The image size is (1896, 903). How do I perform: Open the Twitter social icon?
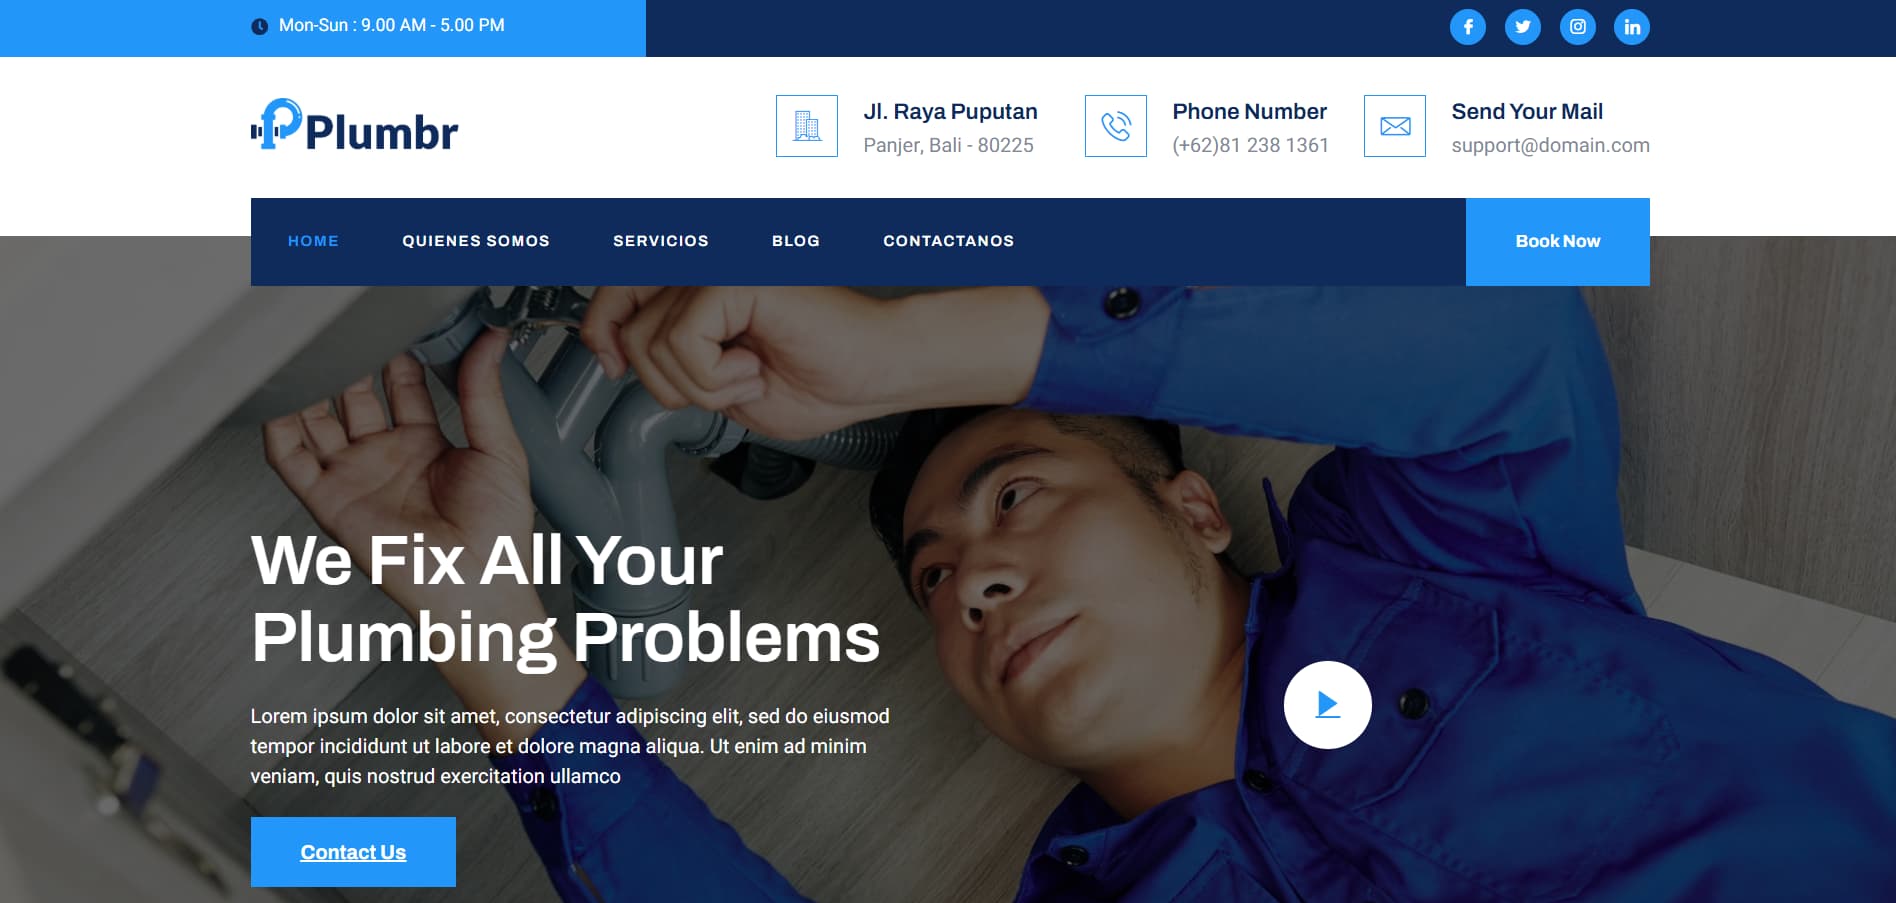1522,27
